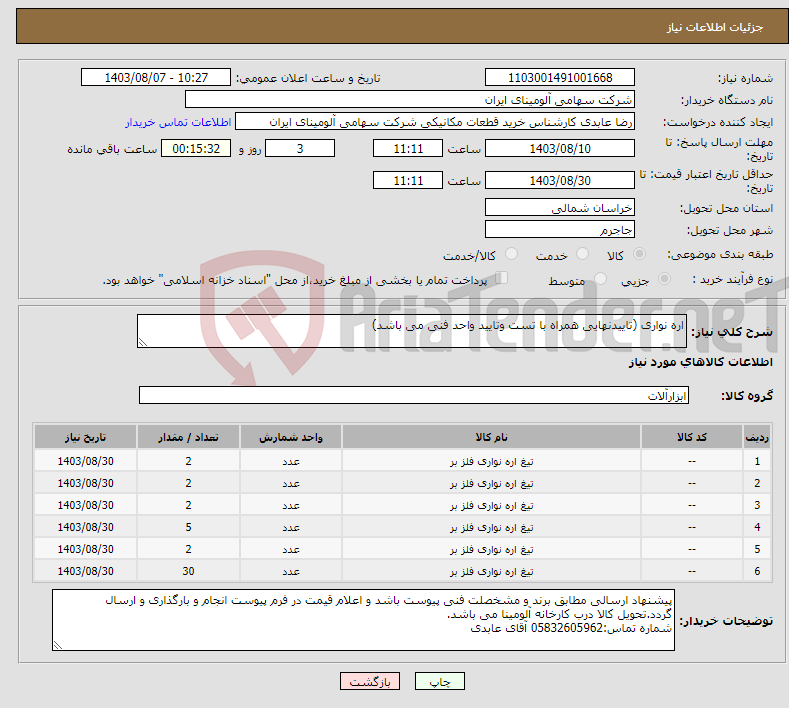
Task: Click the واحد شمارش column header
Action: [291, 437]
